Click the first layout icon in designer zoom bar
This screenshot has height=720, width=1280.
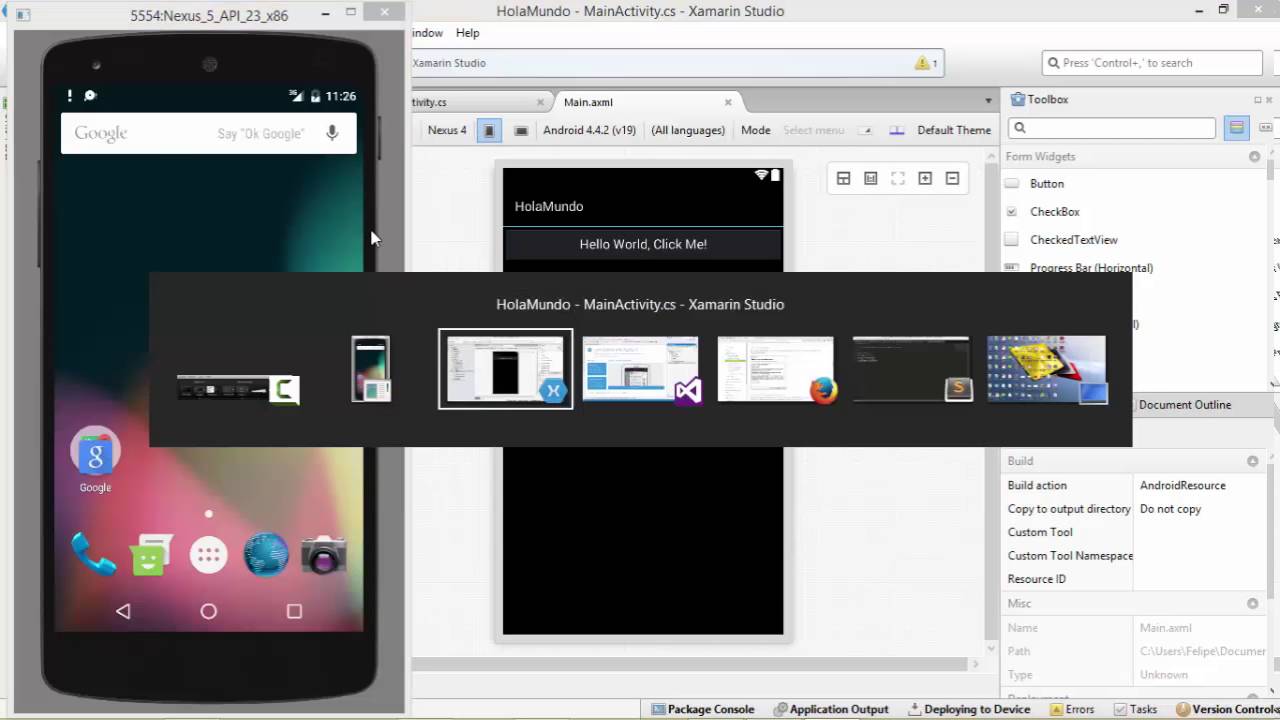(x=843, y=178)
